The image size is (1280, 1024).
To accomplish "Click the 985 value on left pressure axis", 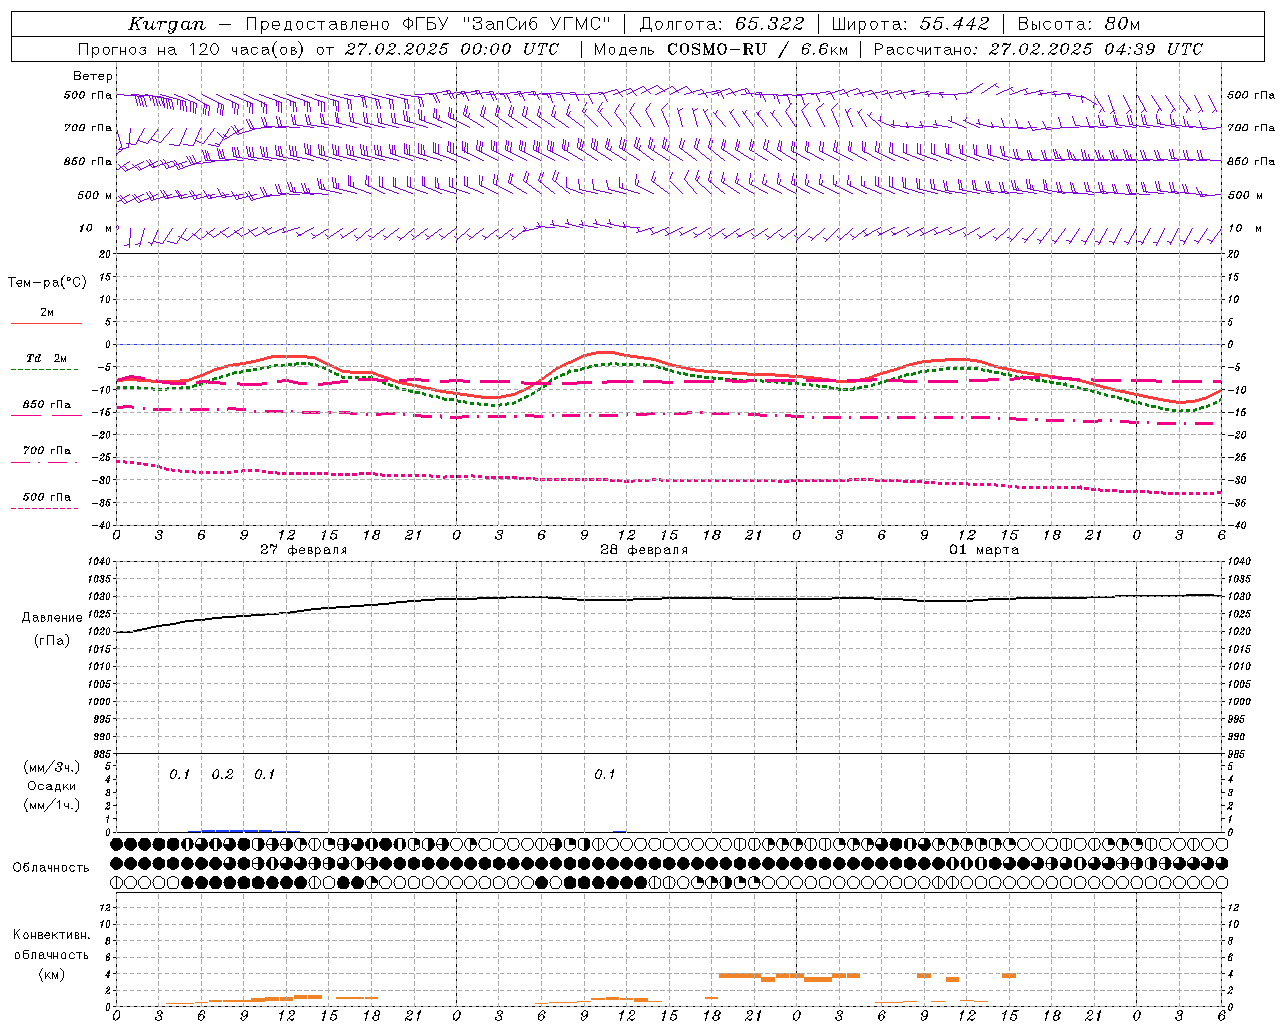I will 104,754.
